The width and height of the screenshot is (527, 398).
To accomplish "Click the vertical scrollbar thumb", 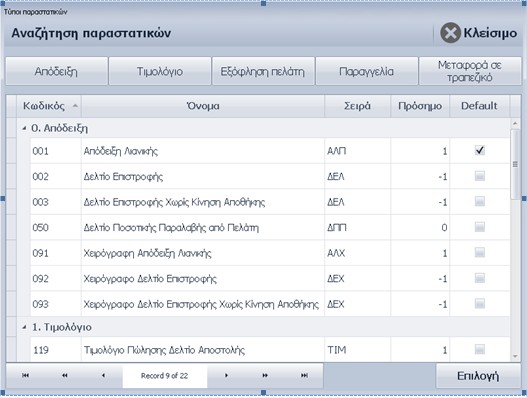I will 515,164.
